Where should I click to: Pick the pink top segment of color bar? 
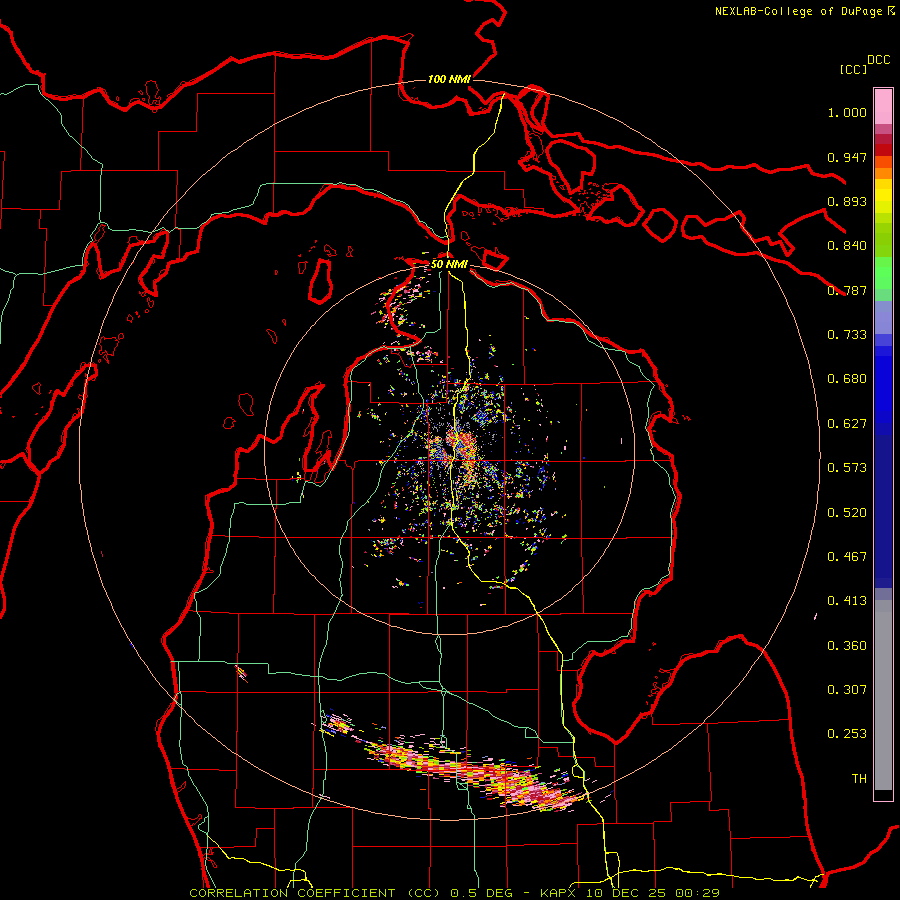883,107
